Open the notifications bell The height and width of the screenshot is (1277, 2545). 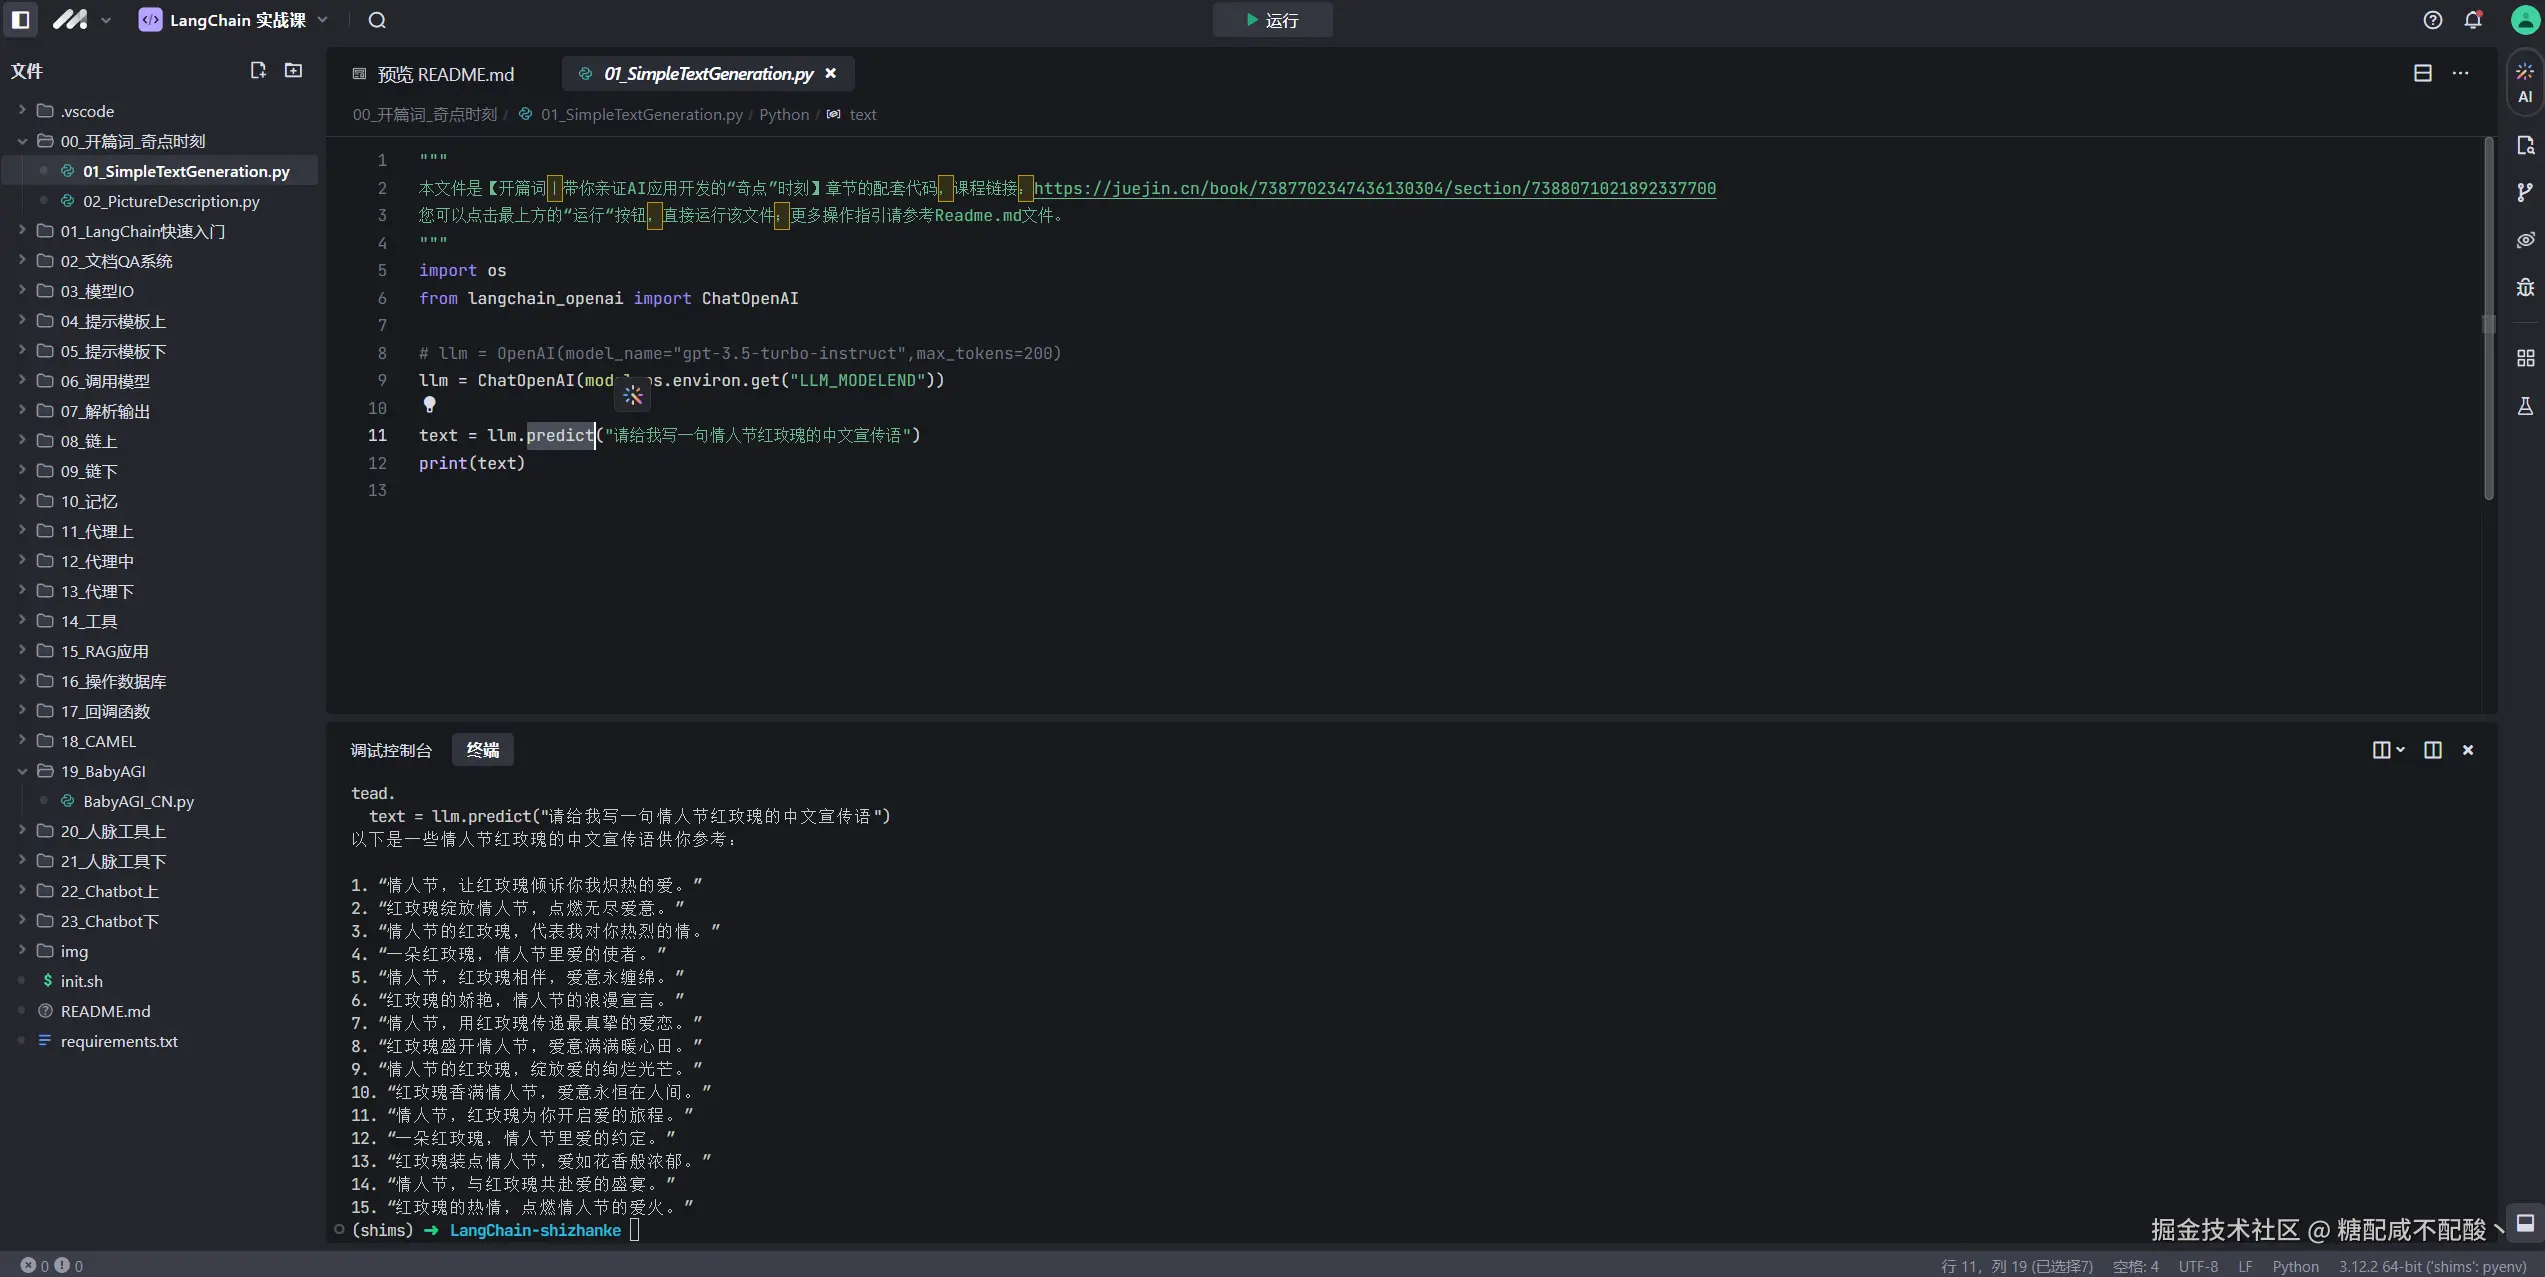(2473, 20)
